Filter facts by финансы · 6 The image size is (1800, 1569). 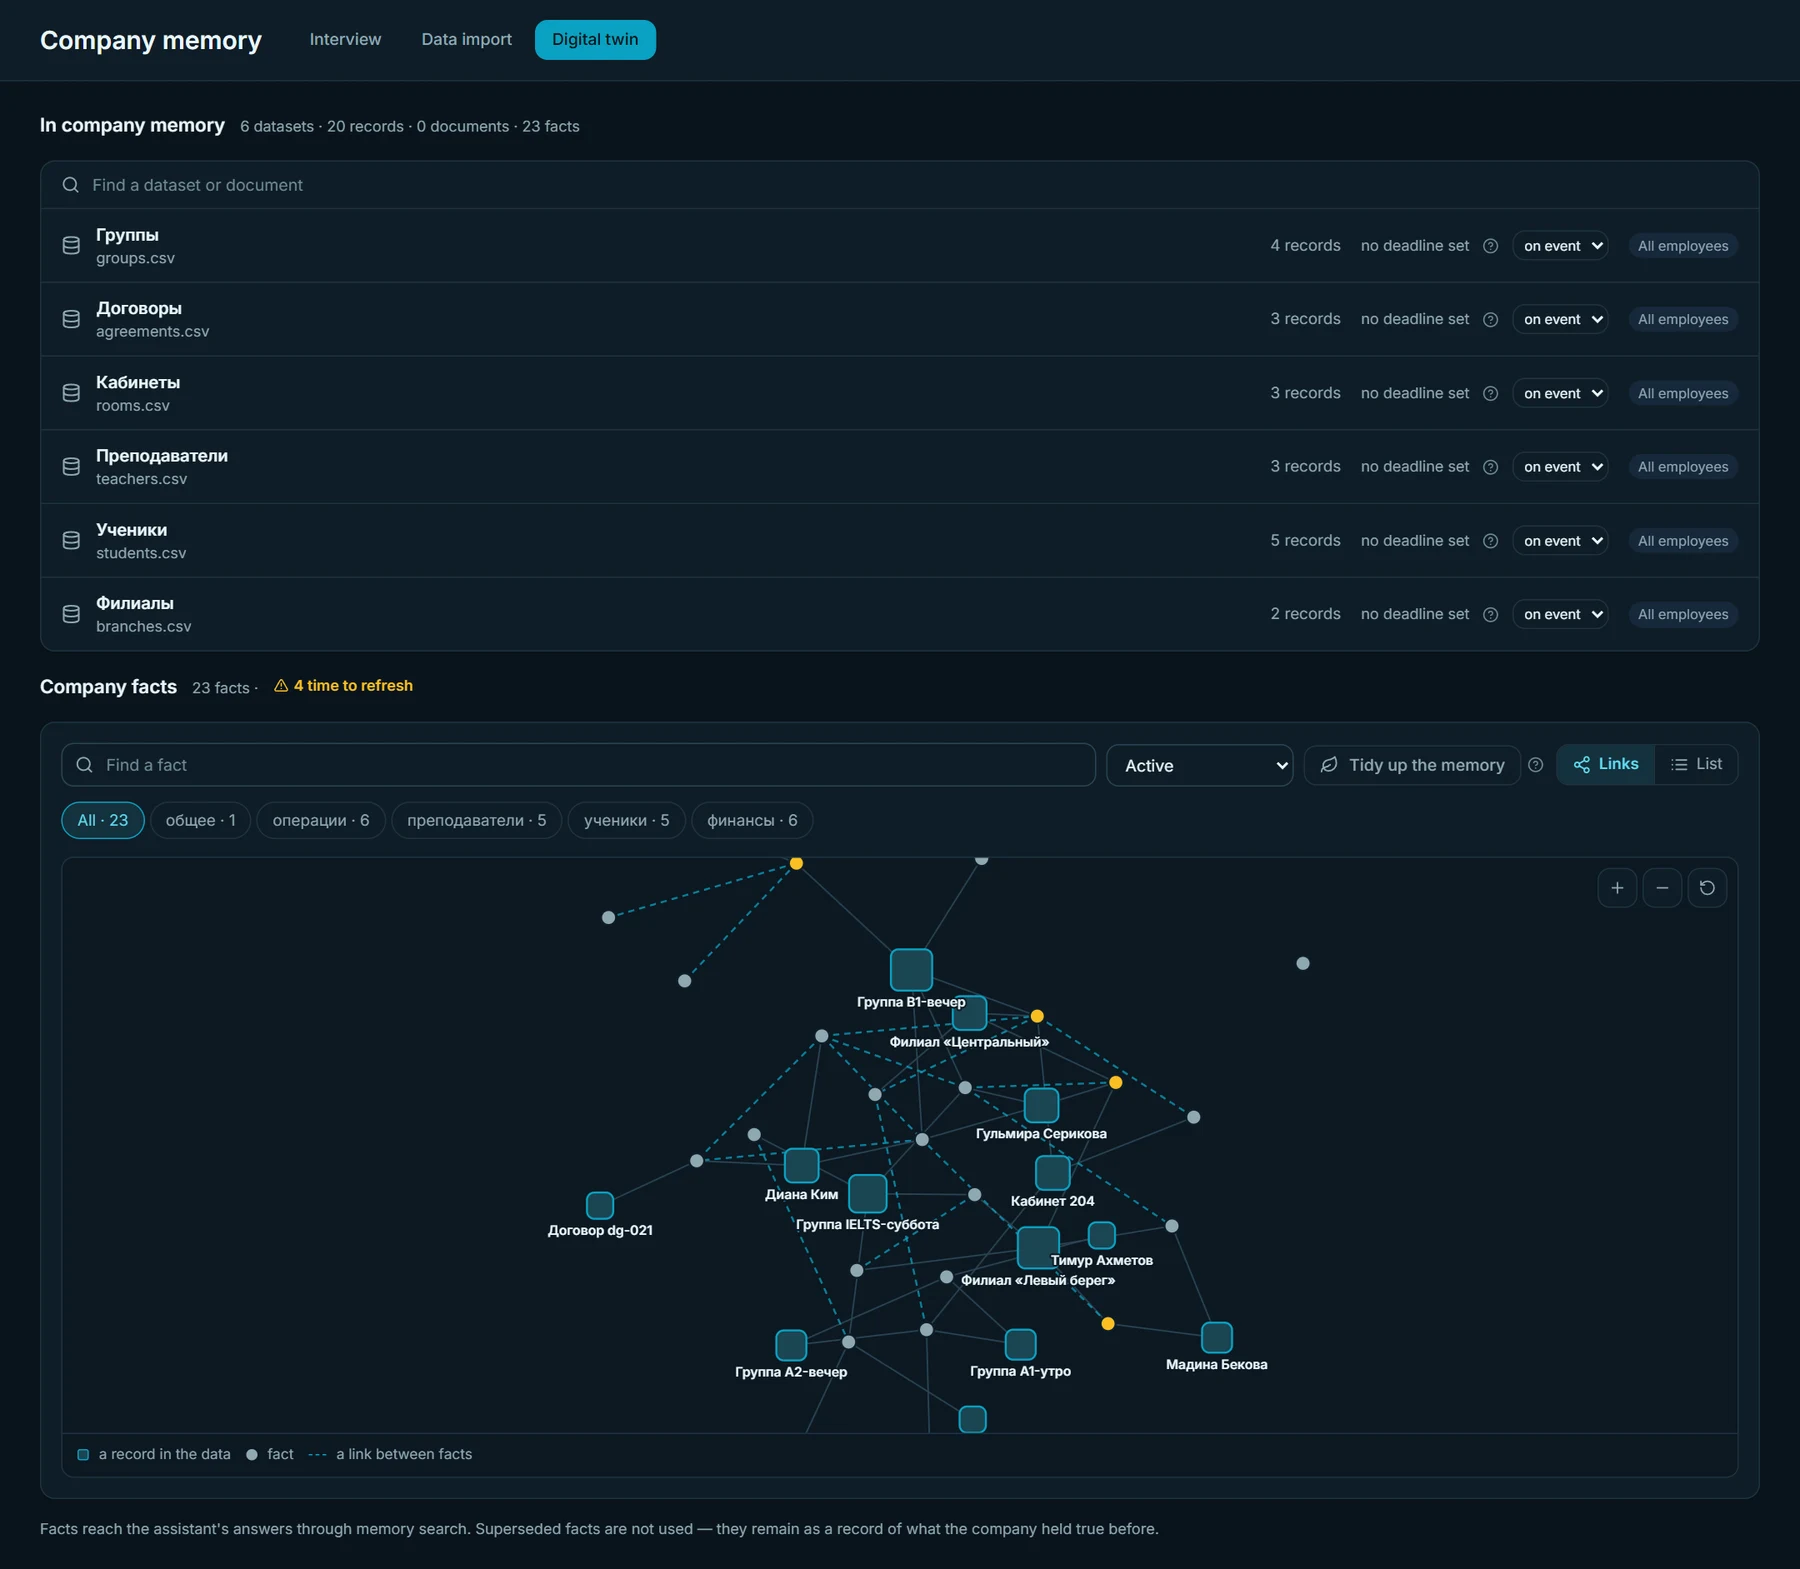pos(752,820)
